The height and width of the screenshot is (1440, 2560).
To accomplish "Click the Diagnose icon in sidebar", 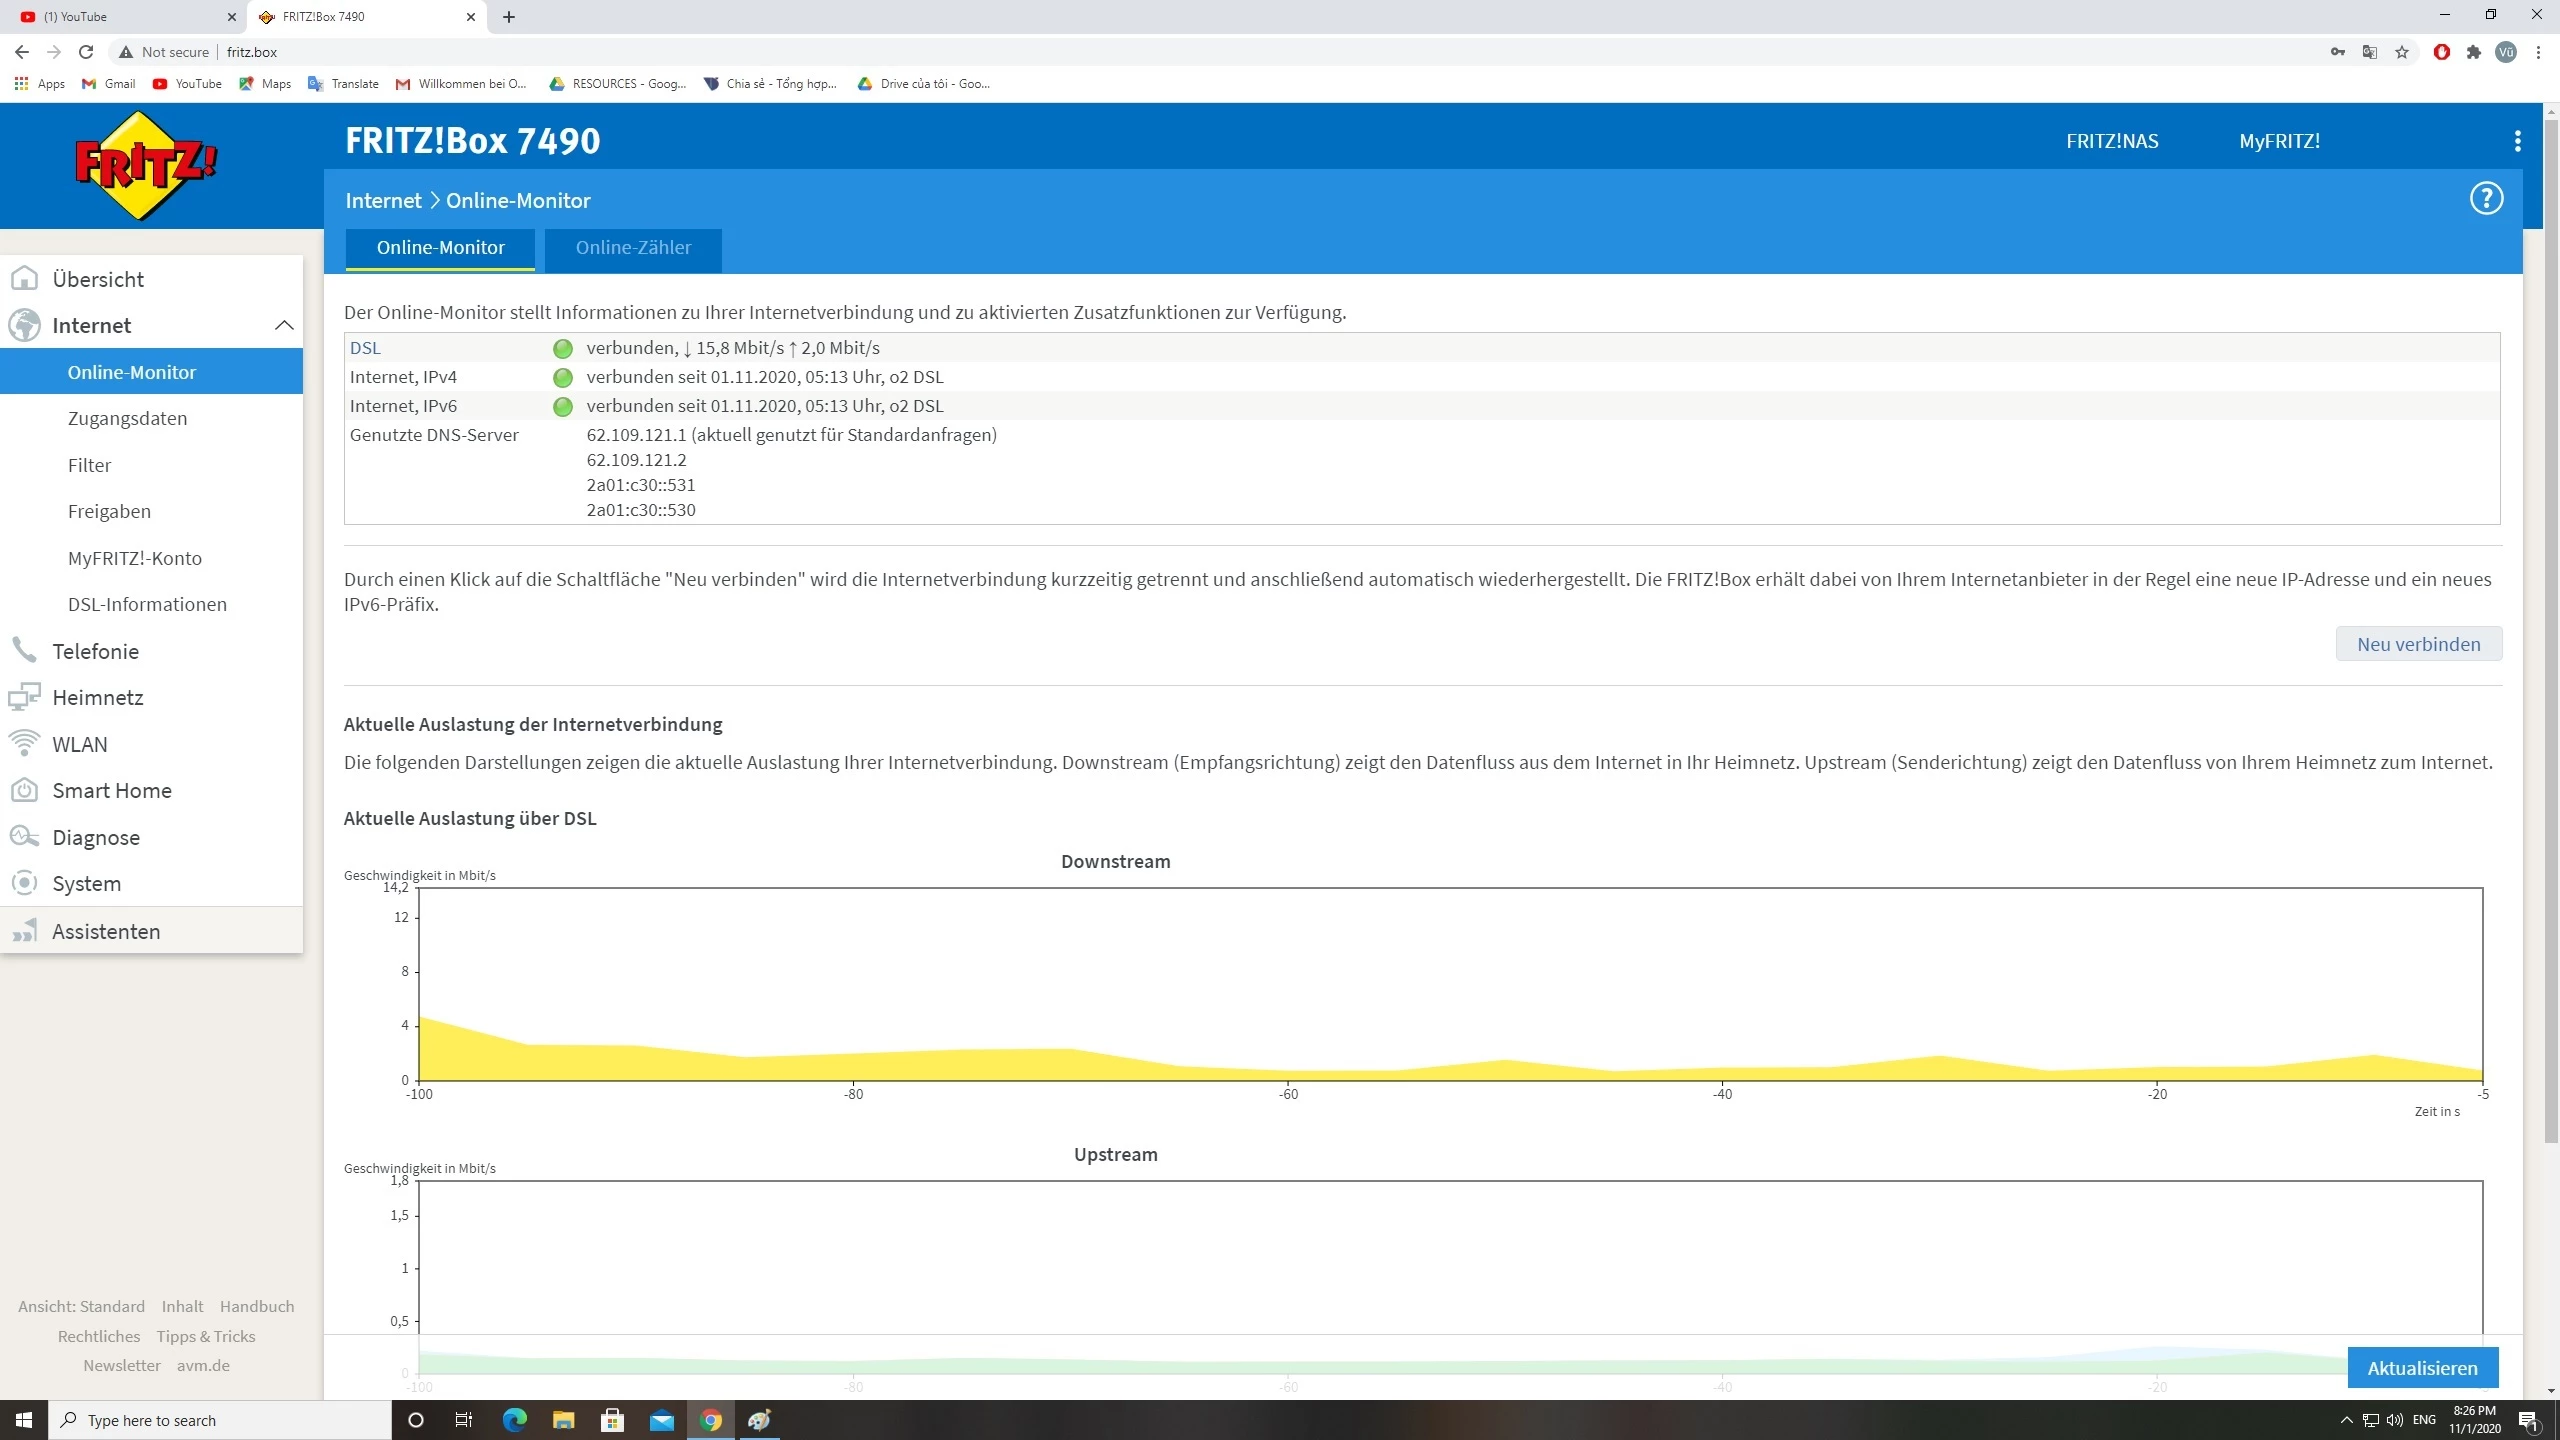I will [x=24, y=837].
